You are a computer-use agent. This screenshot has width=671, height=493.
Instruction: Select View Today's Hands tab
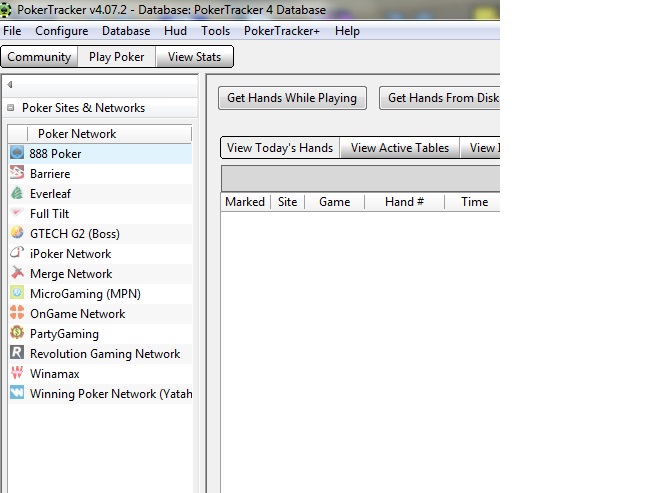point(280,148)
